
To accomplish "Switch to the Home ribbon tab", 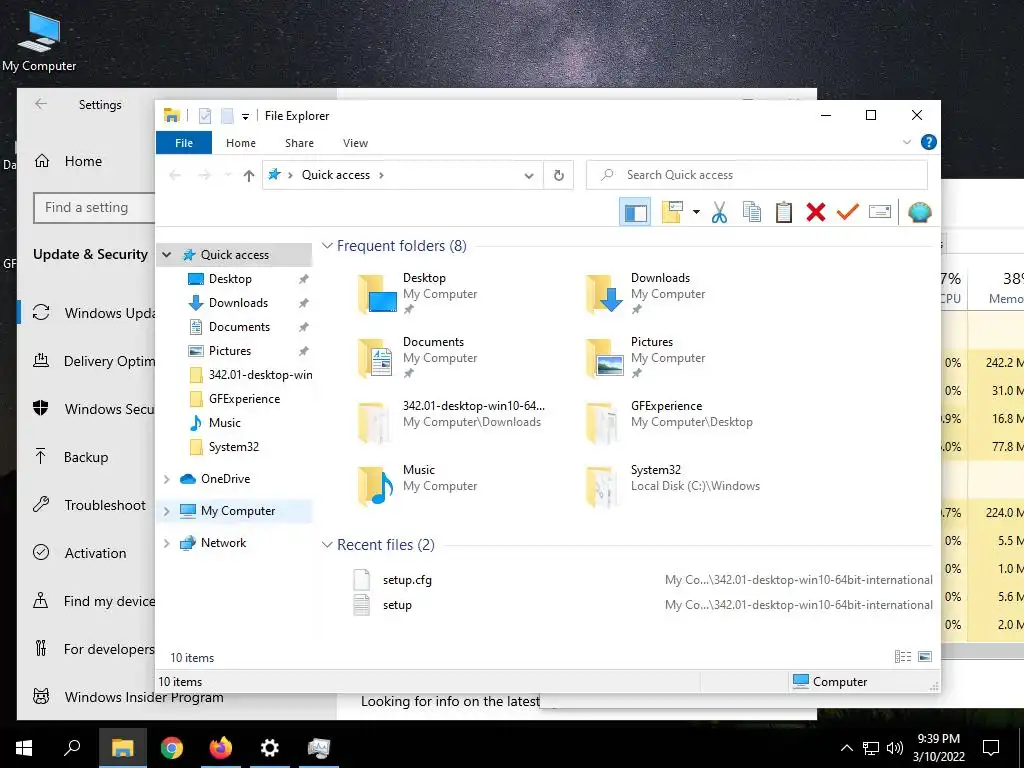I will point(241,143).
